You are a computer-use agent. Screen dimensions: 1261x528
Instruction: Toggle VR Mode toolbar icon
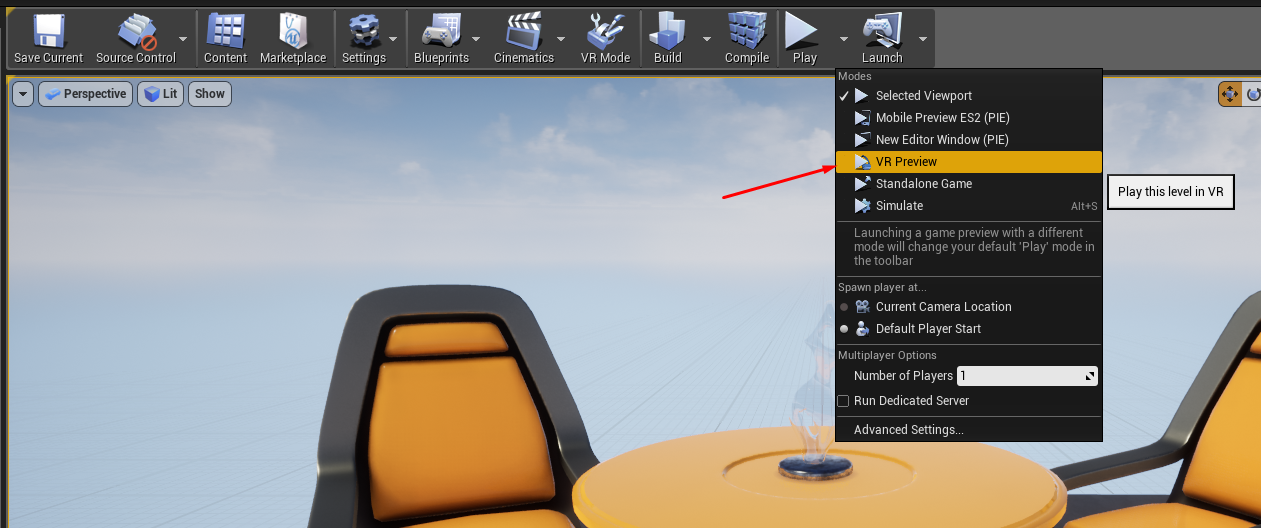605,32
